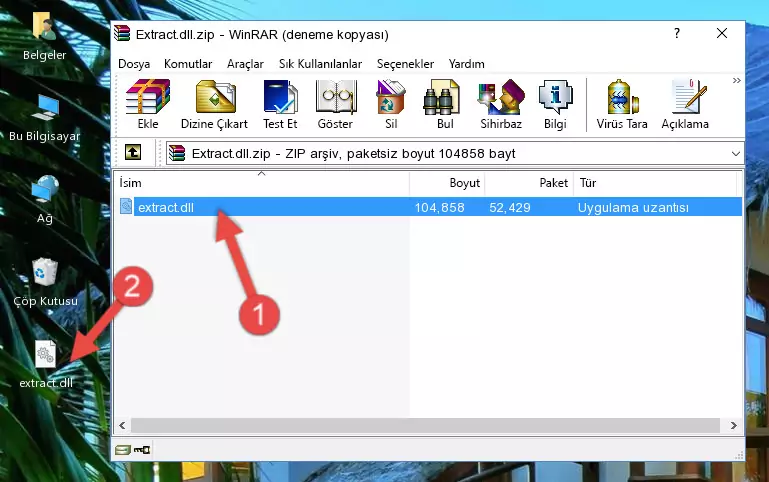Click the 52,429 packed size value
769x482 pixels.
coord(510,207)
